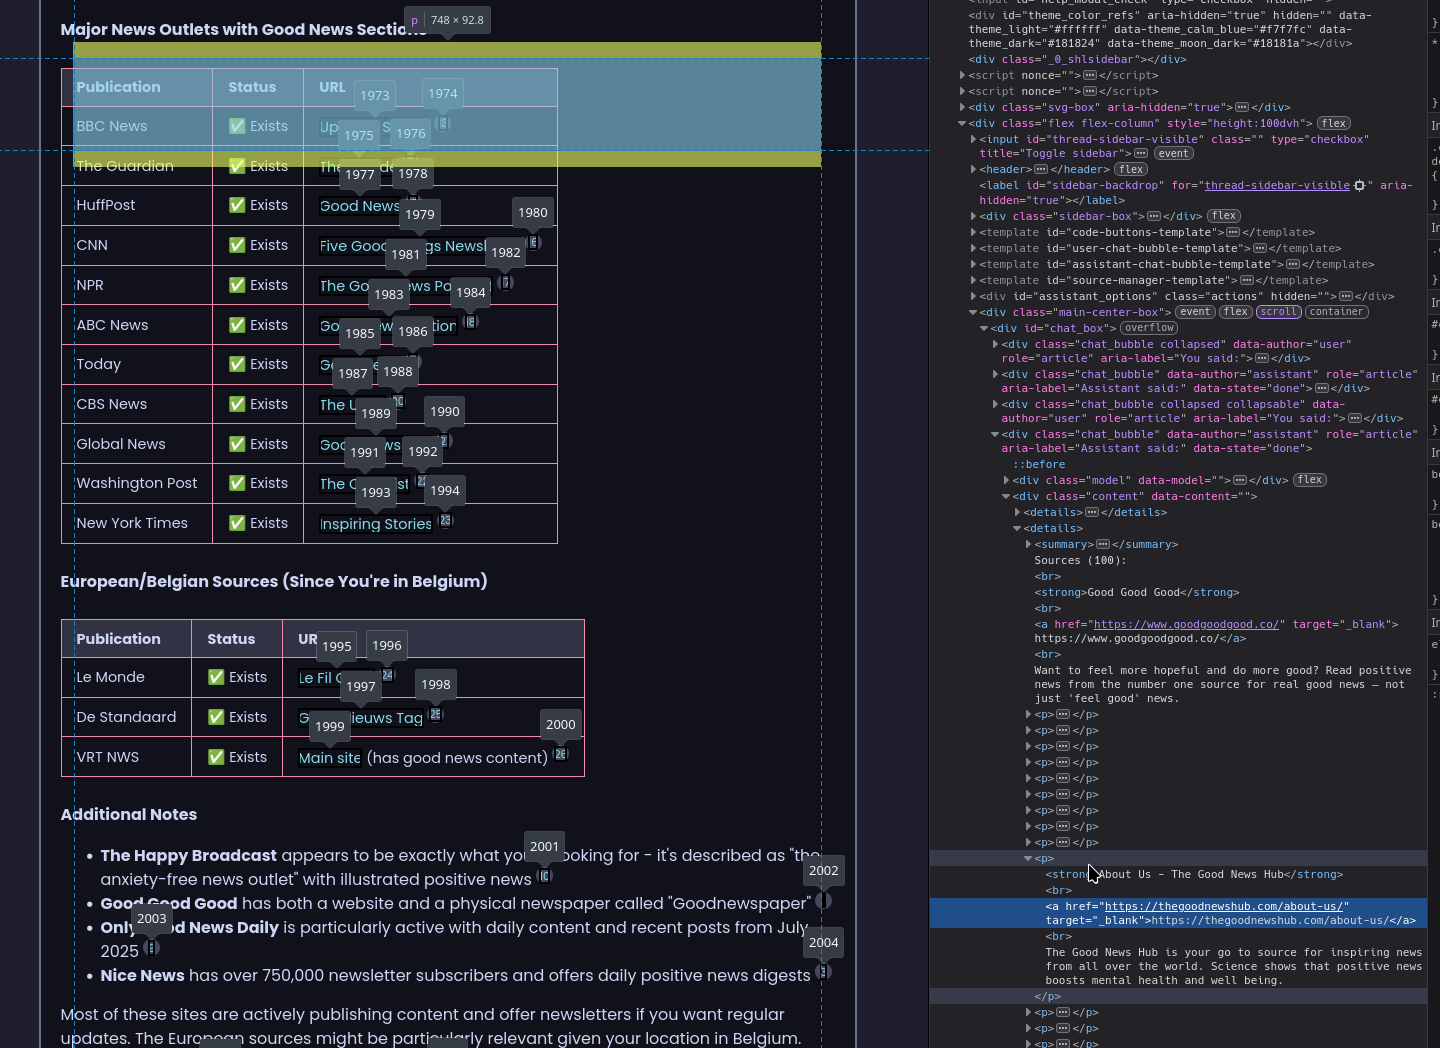Click the reveal-node icon after the thread-sidebar-visible link
The image size is (1440, 1048).
(x=1359, y=185)
